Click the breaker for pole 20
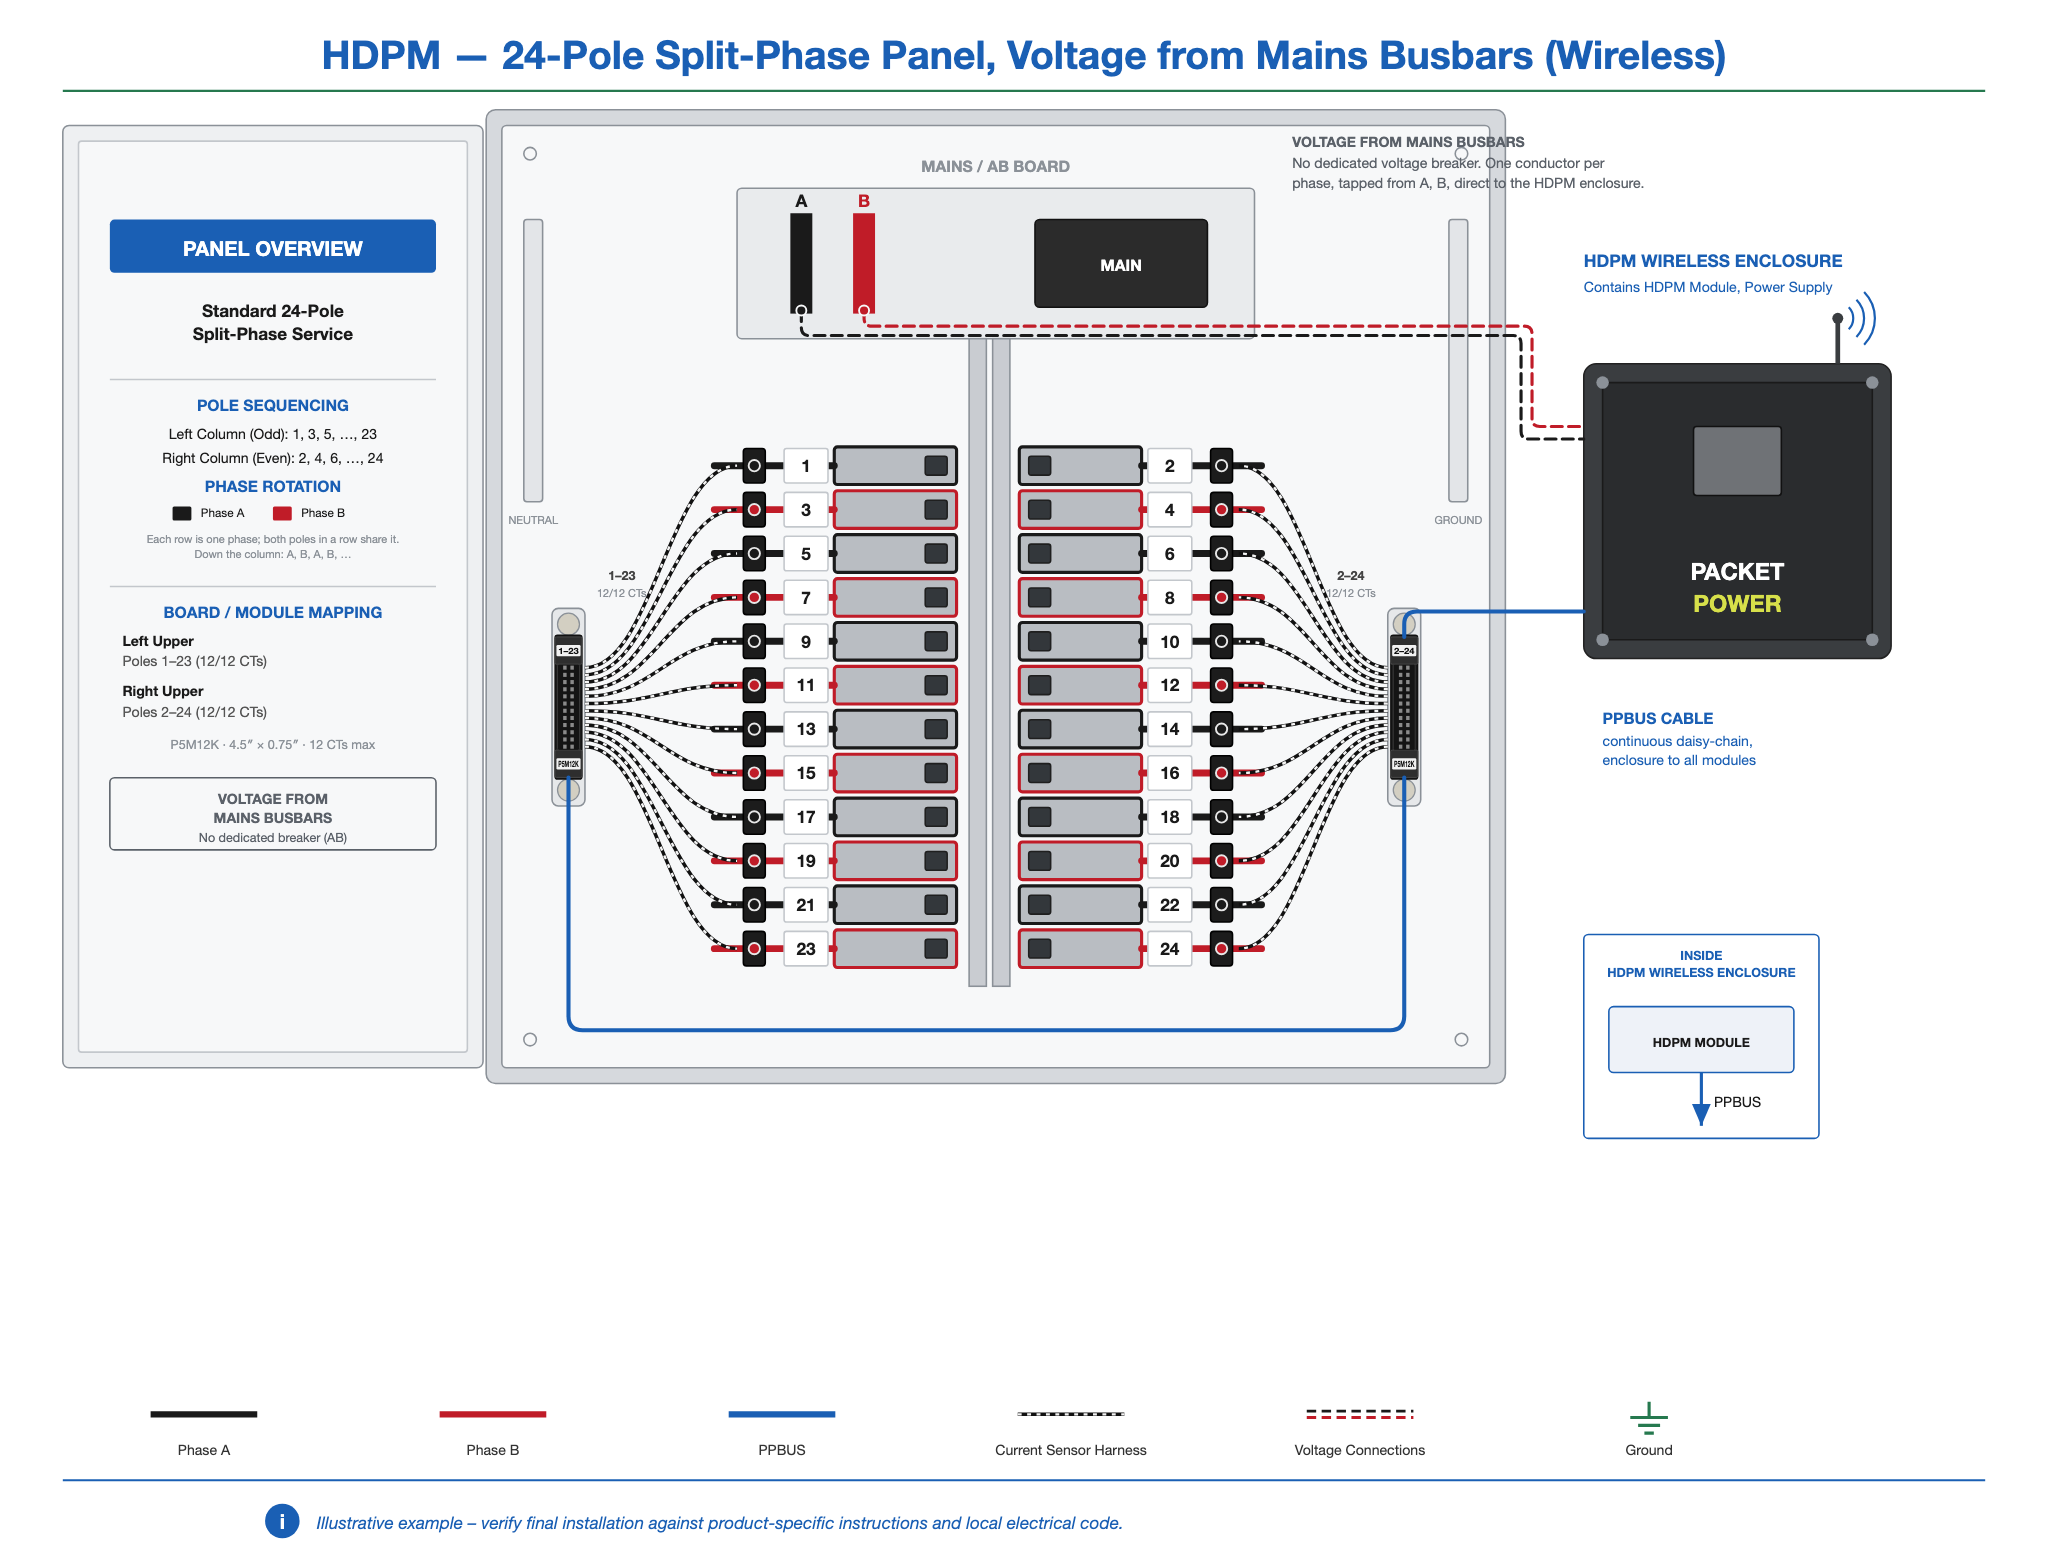Image resolution: width=2048 pixels, height=1568 pixels. coord(1080,861)
